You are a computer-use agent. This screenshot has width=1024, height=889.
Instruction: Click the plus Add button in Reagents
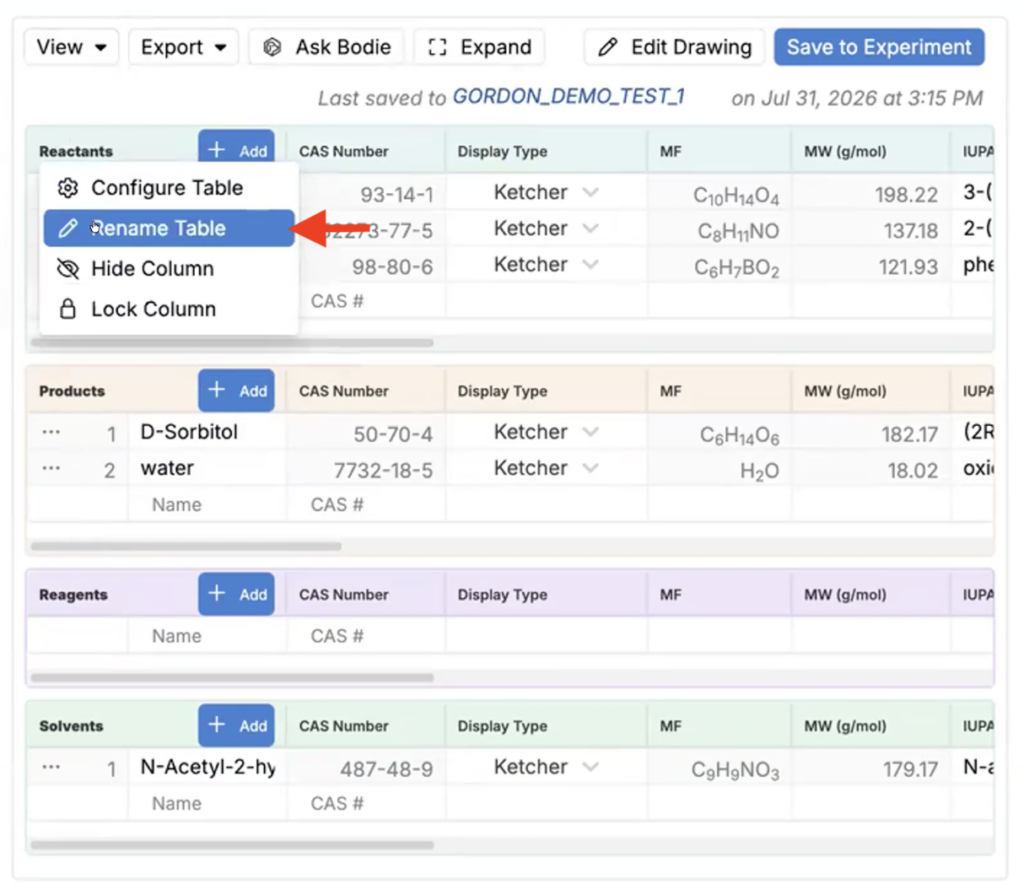tap(236, 594)
